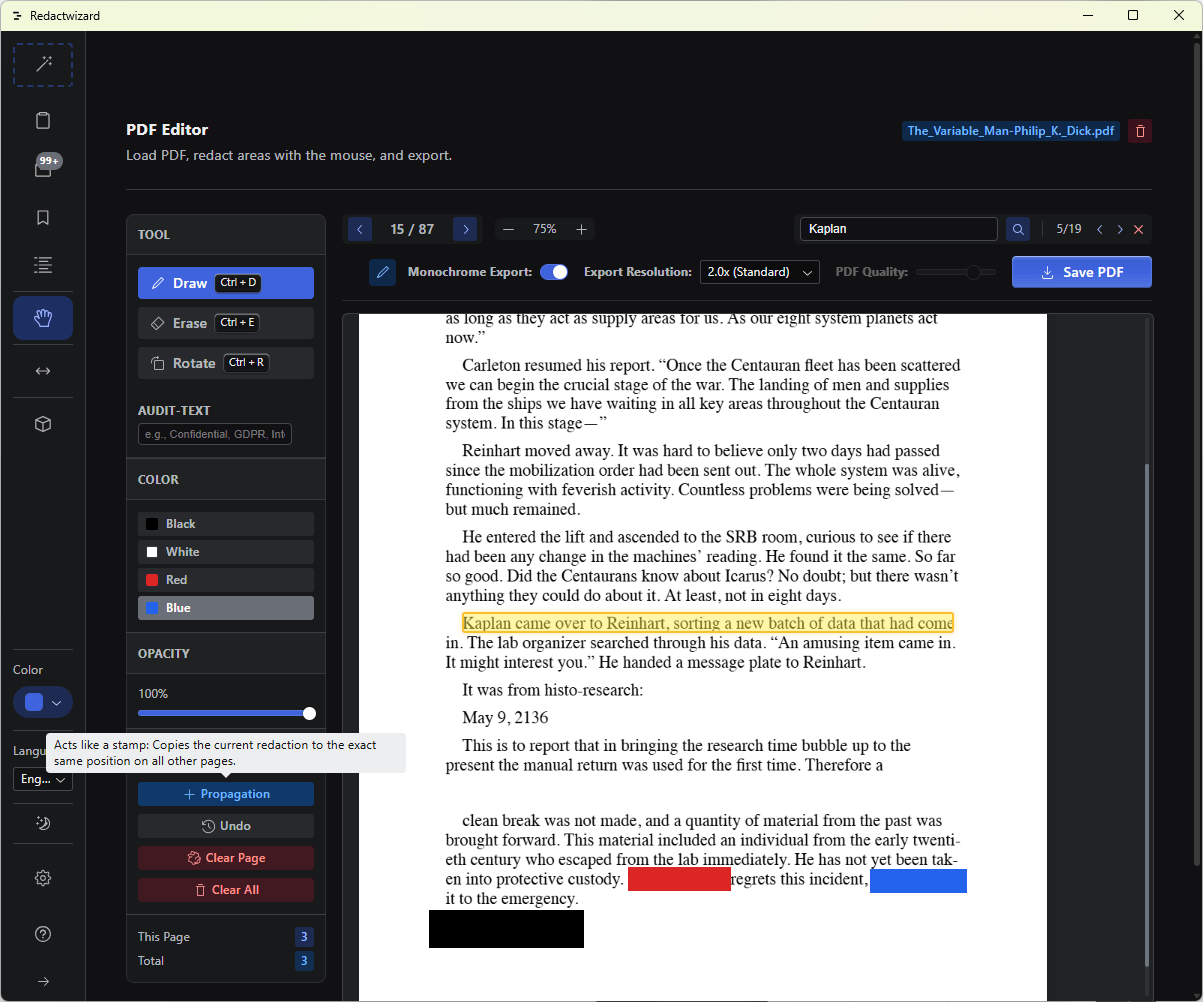Click the Clear All button
Image resolution: width=1203 pixels, height=1002 pixels.
click(226, 890)
